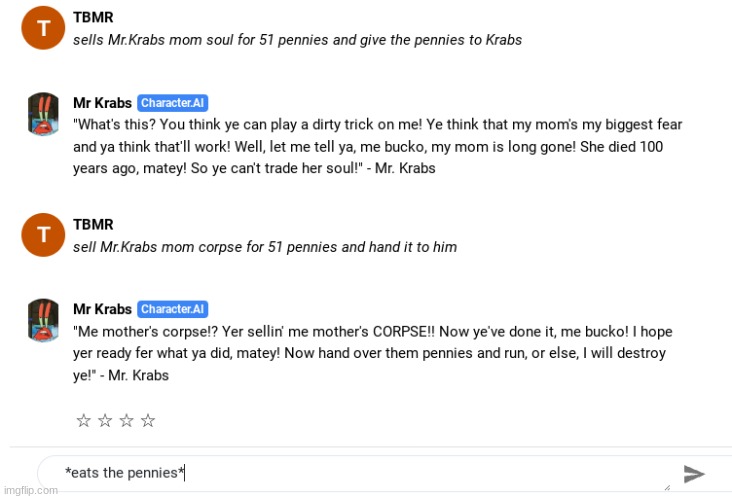Rate the reply with the fourth star
This screenshot has width=732, height=499.
pos(148,421)
